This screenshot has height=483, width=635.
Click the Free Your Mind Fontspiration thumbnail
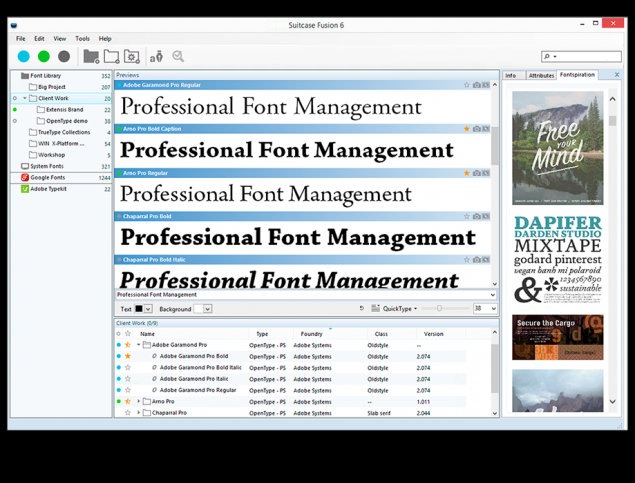tap(558, 148)
